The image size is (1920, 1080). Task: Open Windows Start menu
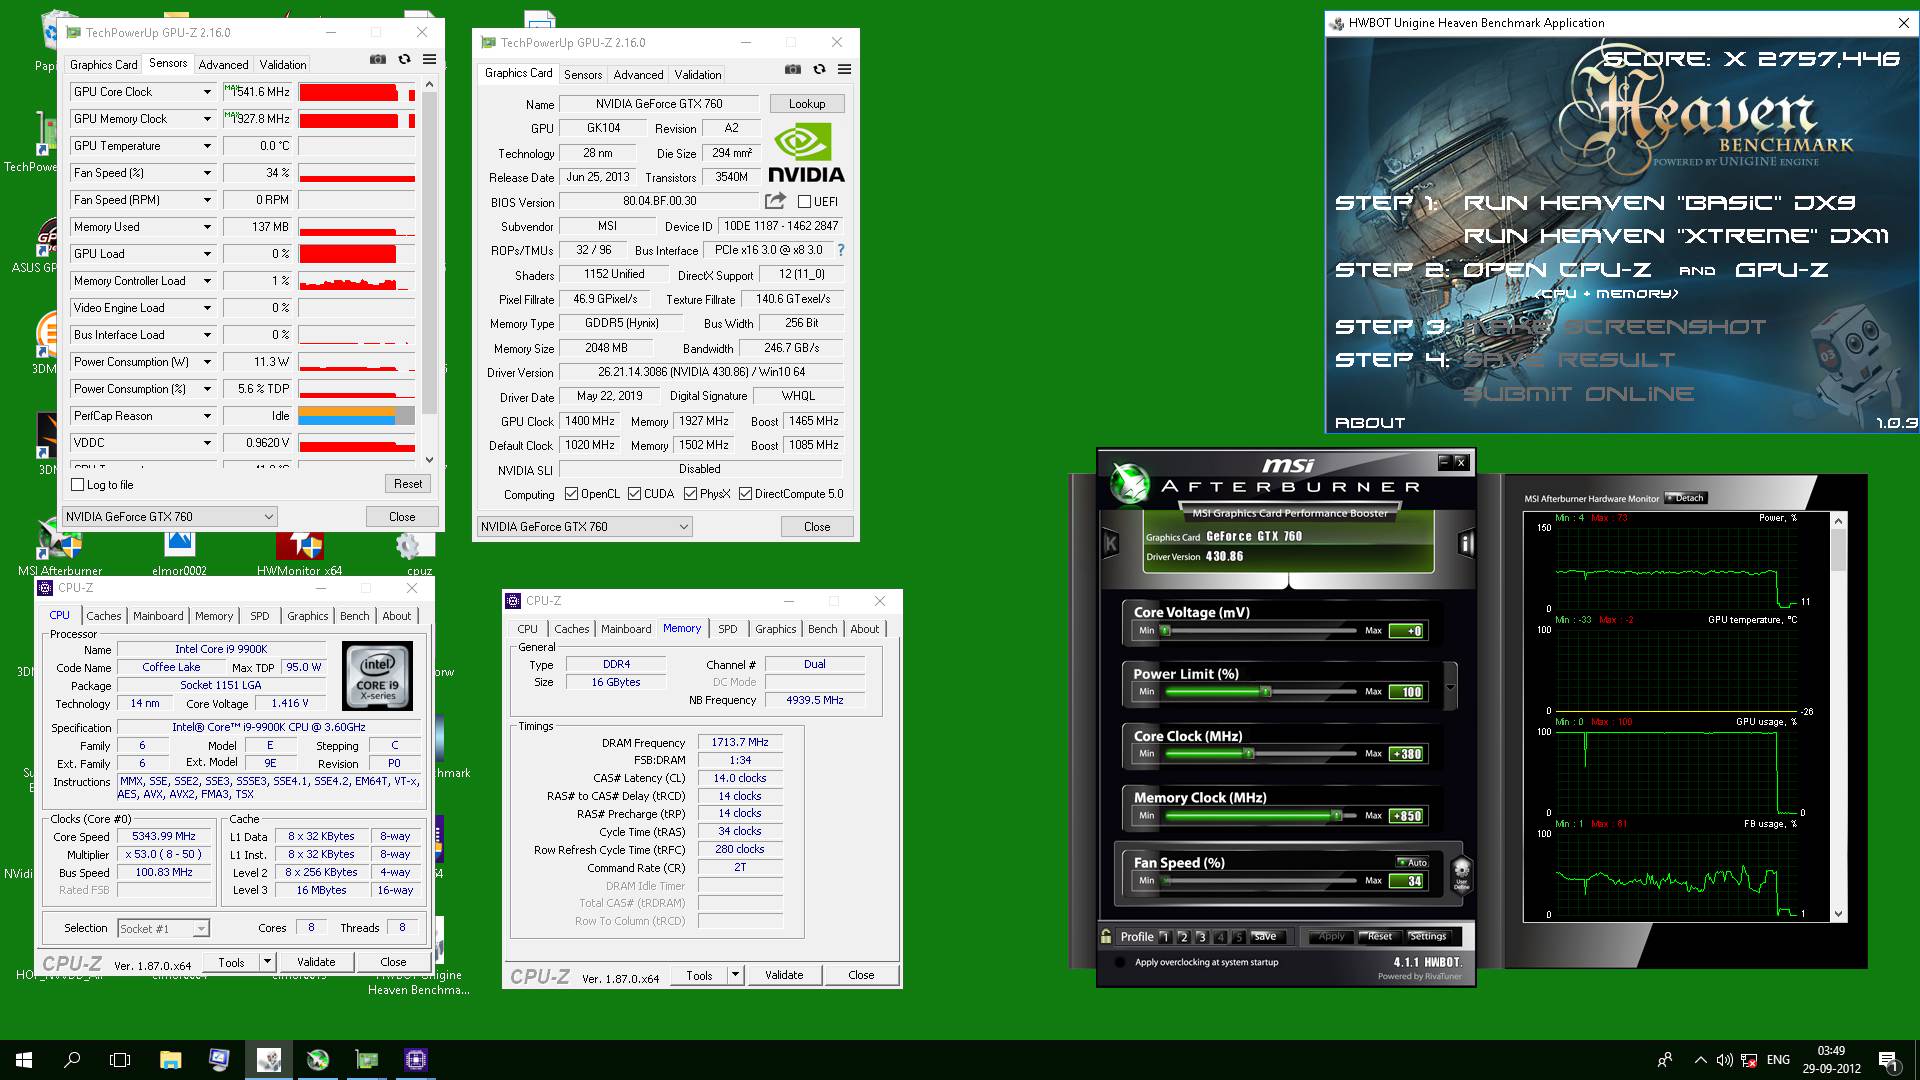pos(24,1060)
